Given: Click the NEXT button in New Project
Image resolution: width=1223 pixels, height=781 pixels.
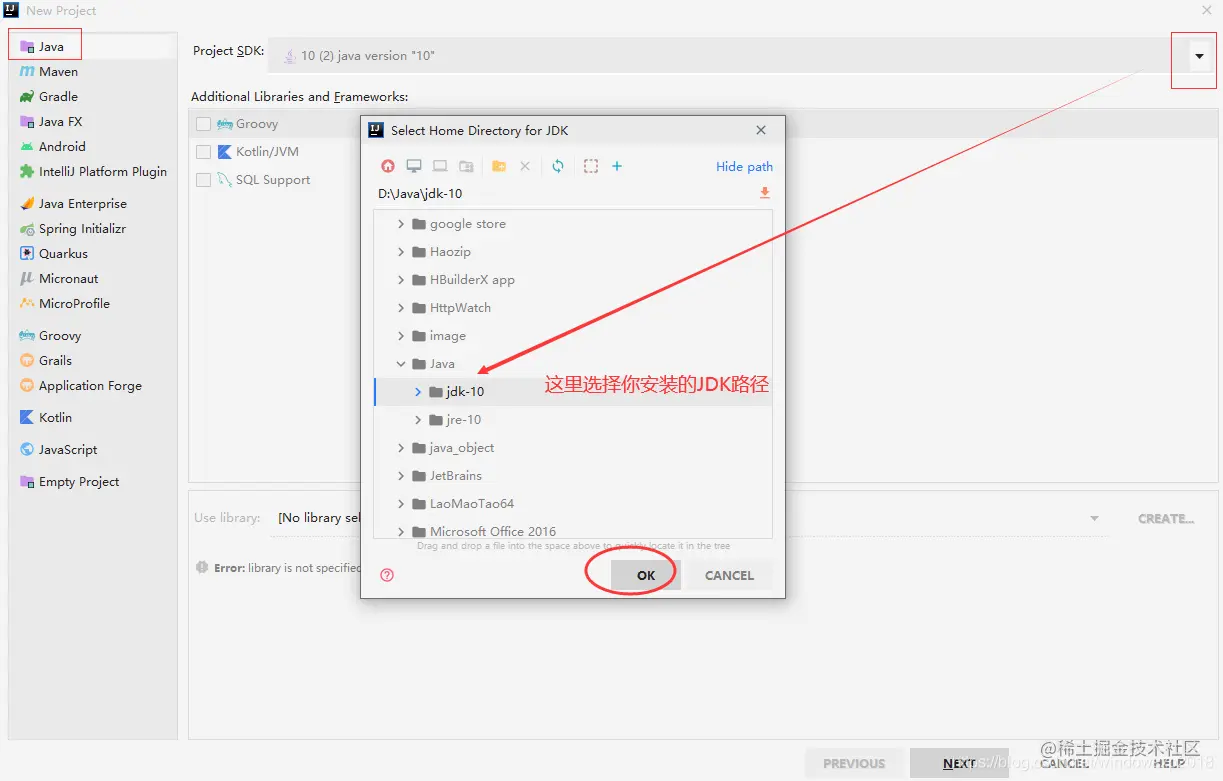Looking at the screenshot, I should point(959,763).
